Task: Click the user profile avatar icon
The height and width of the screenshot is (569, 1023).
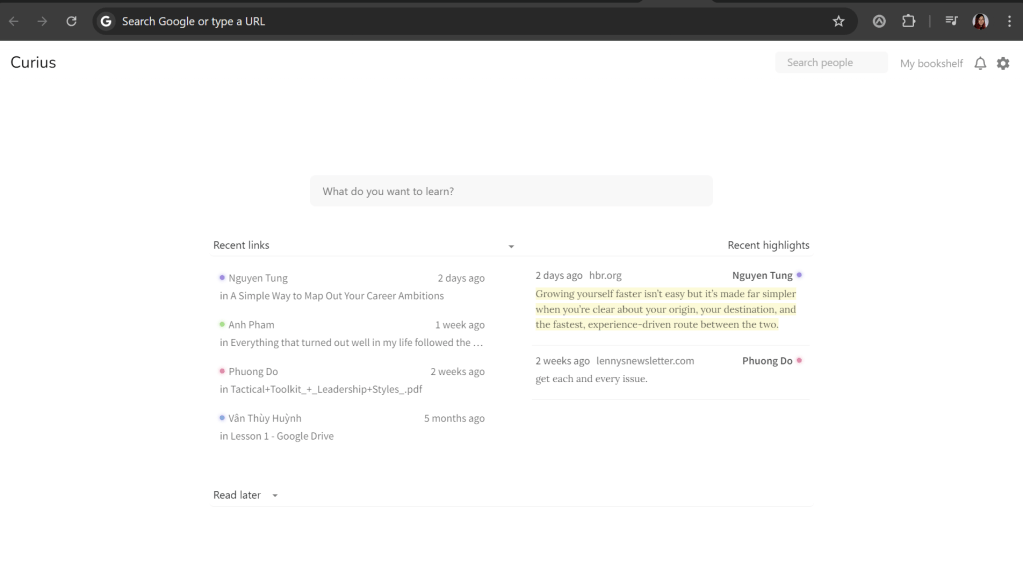Action: pyautogui.click(x=981, y=21)
